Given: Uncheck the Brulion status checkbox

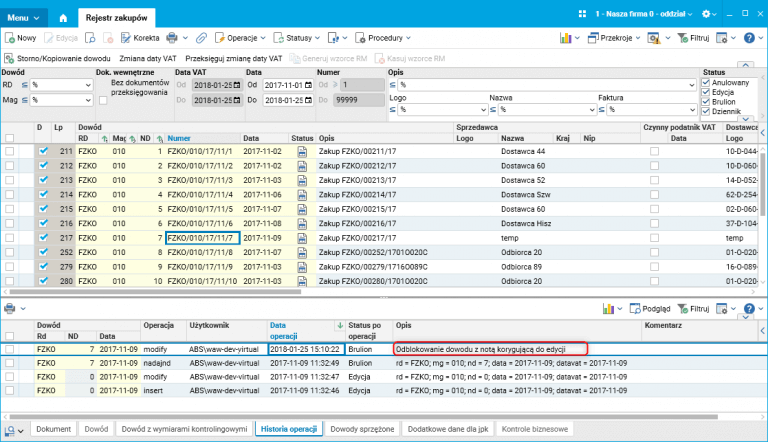Looking at the screenshot, I should tap(707, 102).
